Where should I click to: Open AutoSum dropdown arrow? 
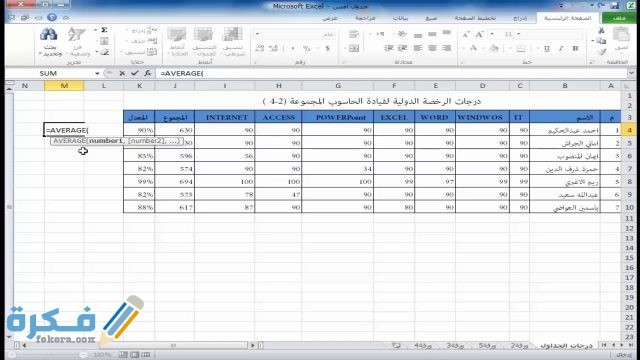pyautogui.click(x=96, y=30)
